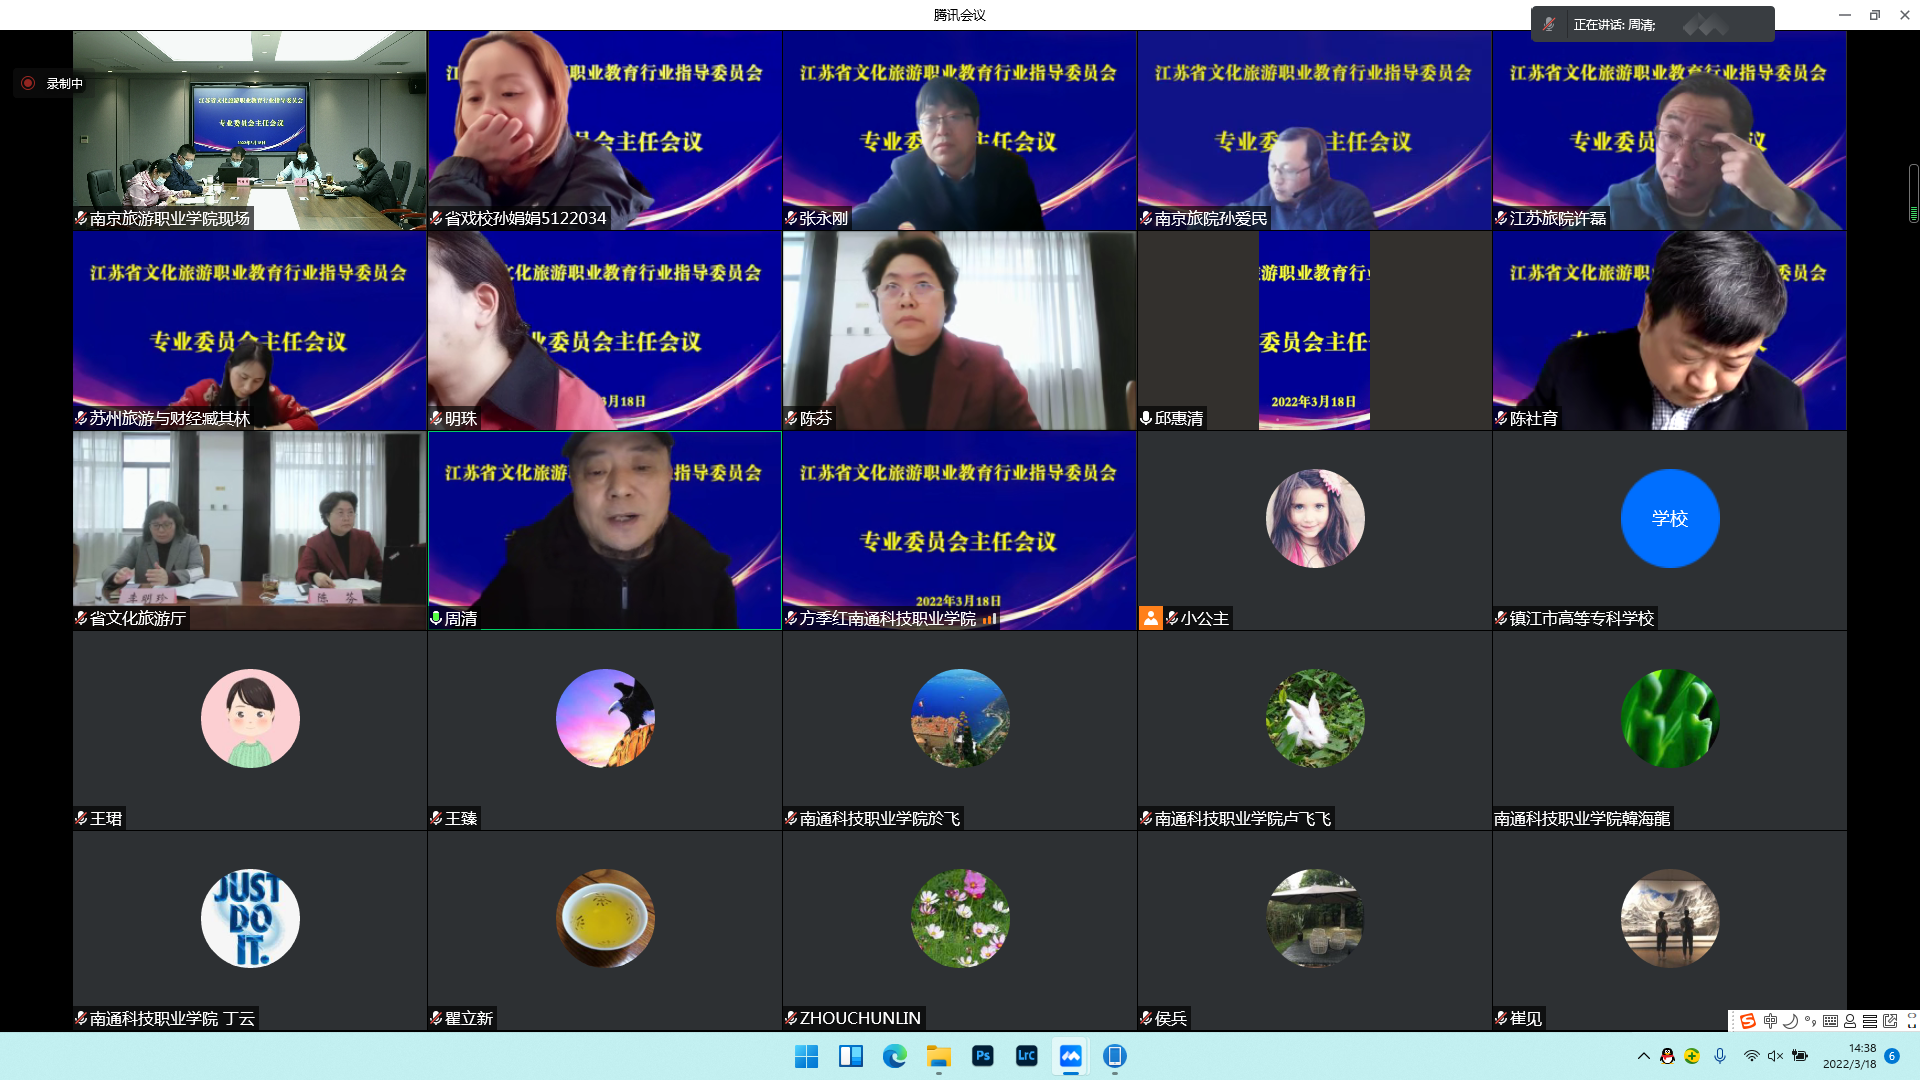Viewport: 1920px width, 1080px height.
Task: Click the Sogou input method logo
Action: pyautogui.click(x=1747, y=1021)
